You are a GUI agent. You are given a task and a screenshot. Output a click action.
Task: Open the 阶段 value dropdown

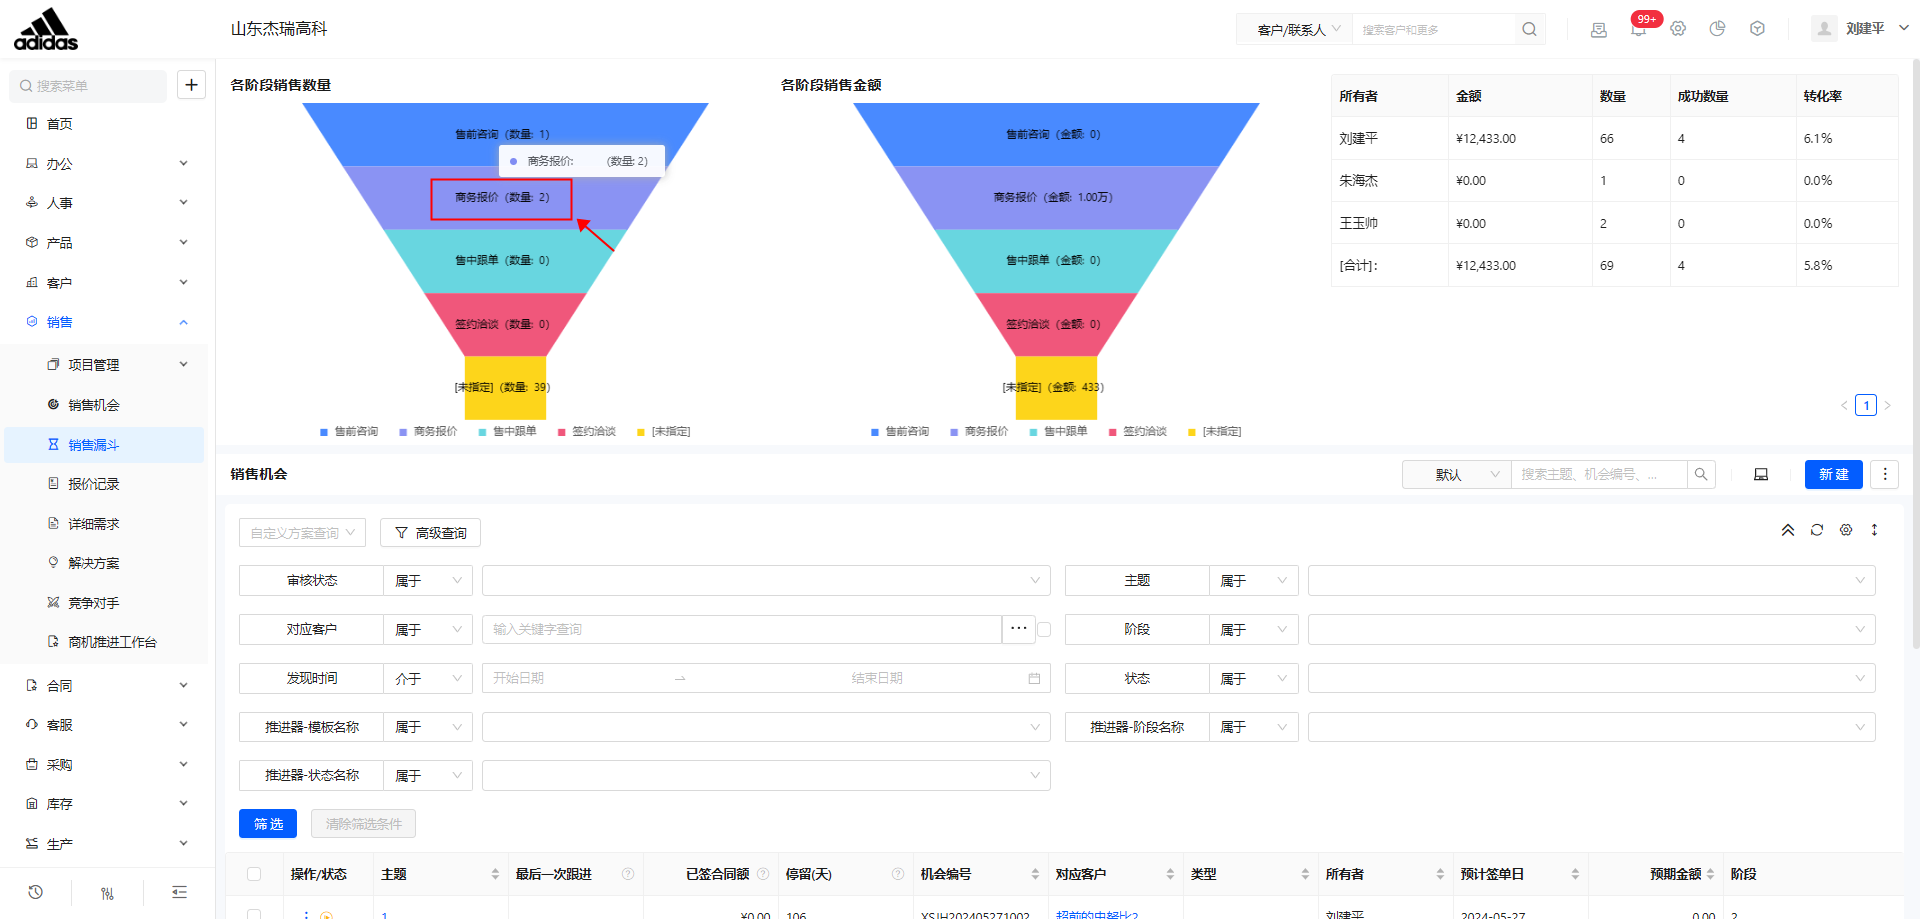click(x=1591, y=629)
